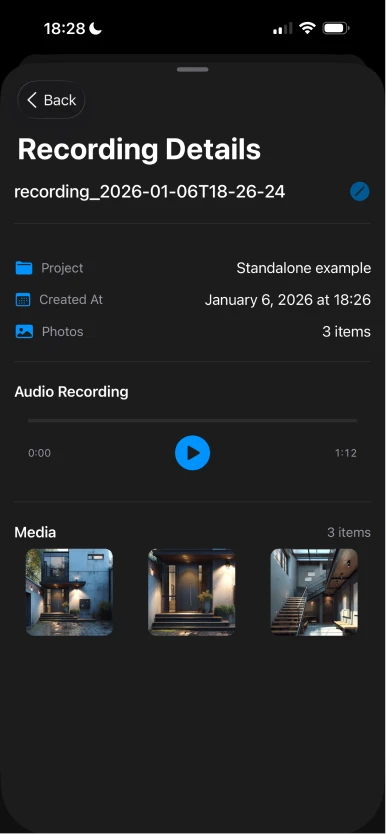Open the first media thumbnail of house exterior
The height and width of the screenshot is (834, 386).
(69, 592)
